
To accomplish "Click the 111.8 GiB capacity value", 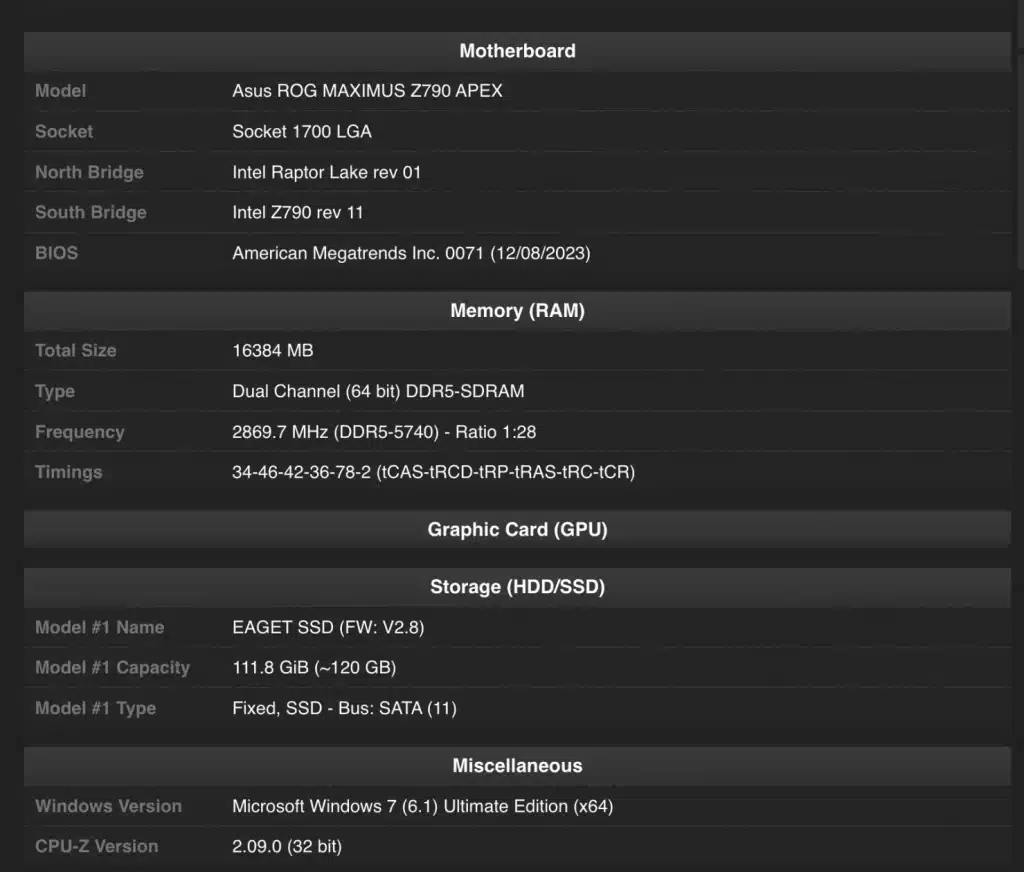I will pos(314,668).
